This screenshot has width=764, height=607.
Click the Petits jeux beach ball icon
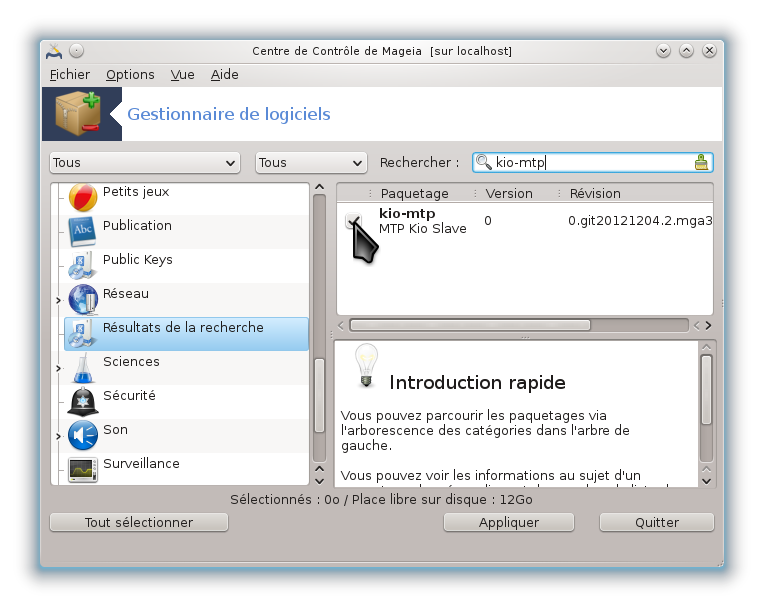[83, 197]
